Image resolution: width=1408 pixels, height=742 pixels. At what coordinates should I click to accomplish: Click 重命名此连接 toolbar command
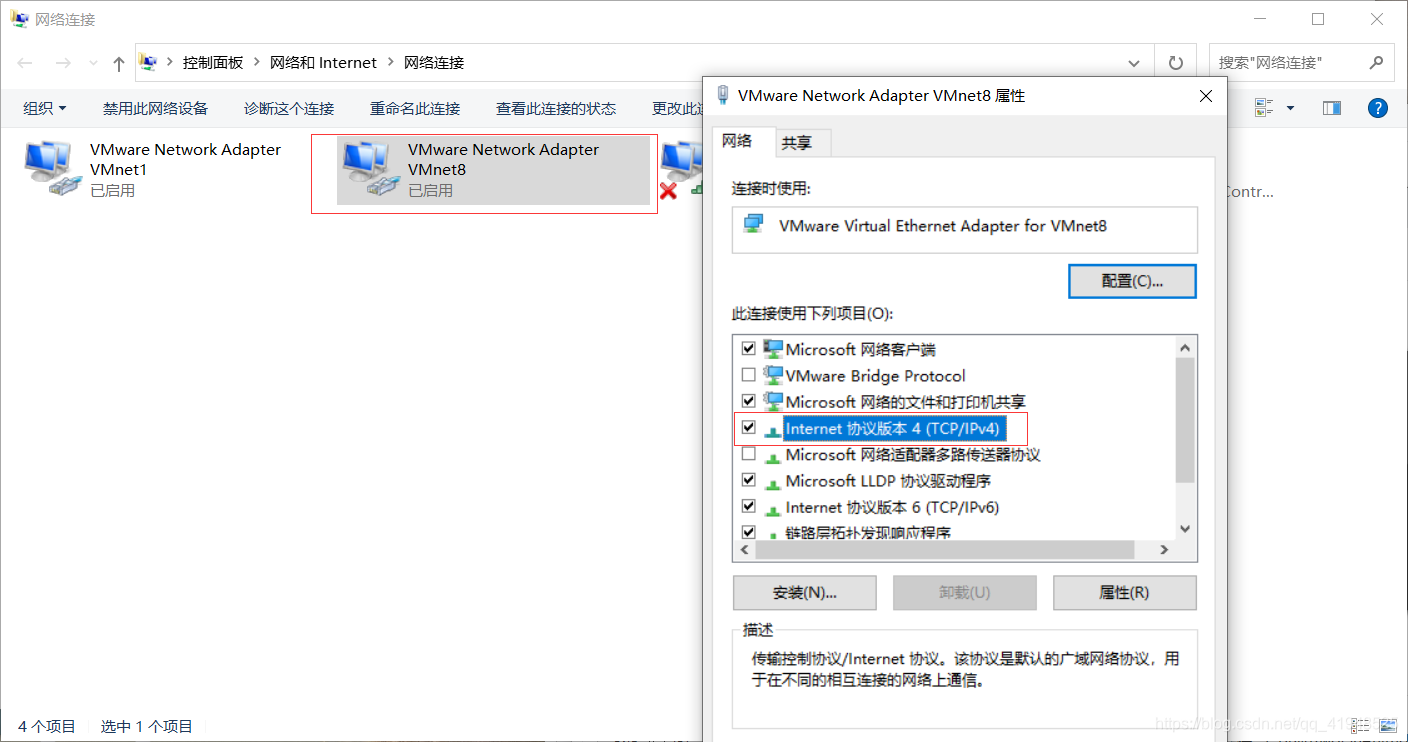click(415, 108)
